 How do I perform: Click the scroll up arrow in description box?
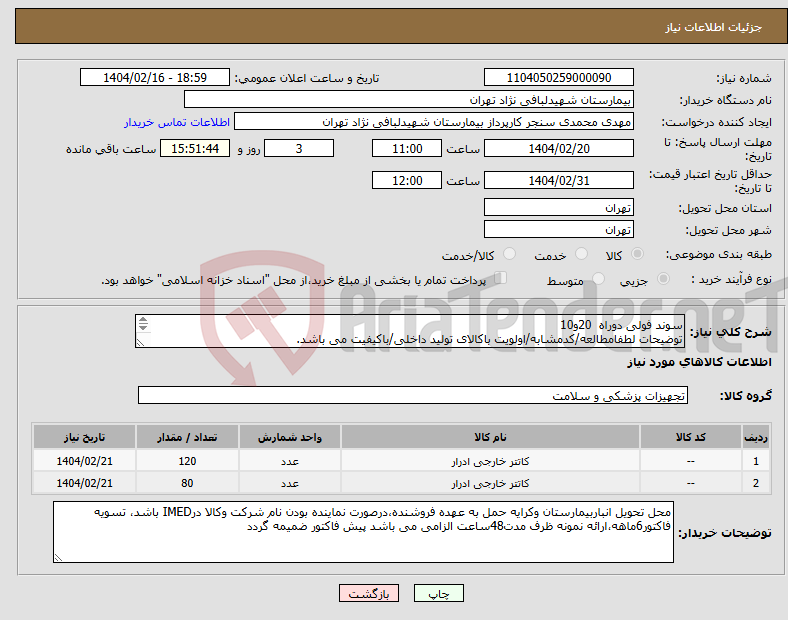(143, 320)
